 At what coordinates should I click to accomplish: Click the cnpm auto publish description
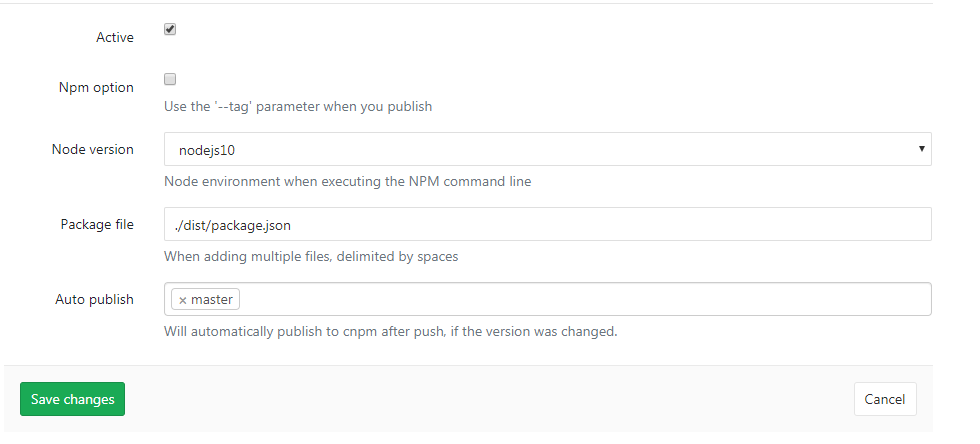(x=390, y=331)
